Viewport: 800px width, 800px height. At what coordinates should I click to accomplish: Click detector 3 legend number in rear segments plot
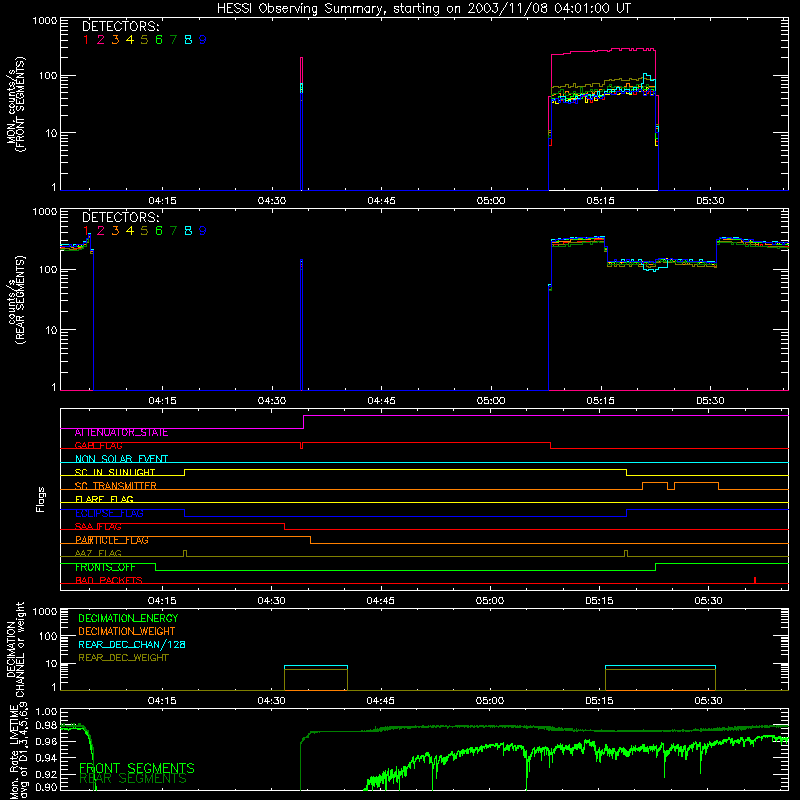click(115, 231)
